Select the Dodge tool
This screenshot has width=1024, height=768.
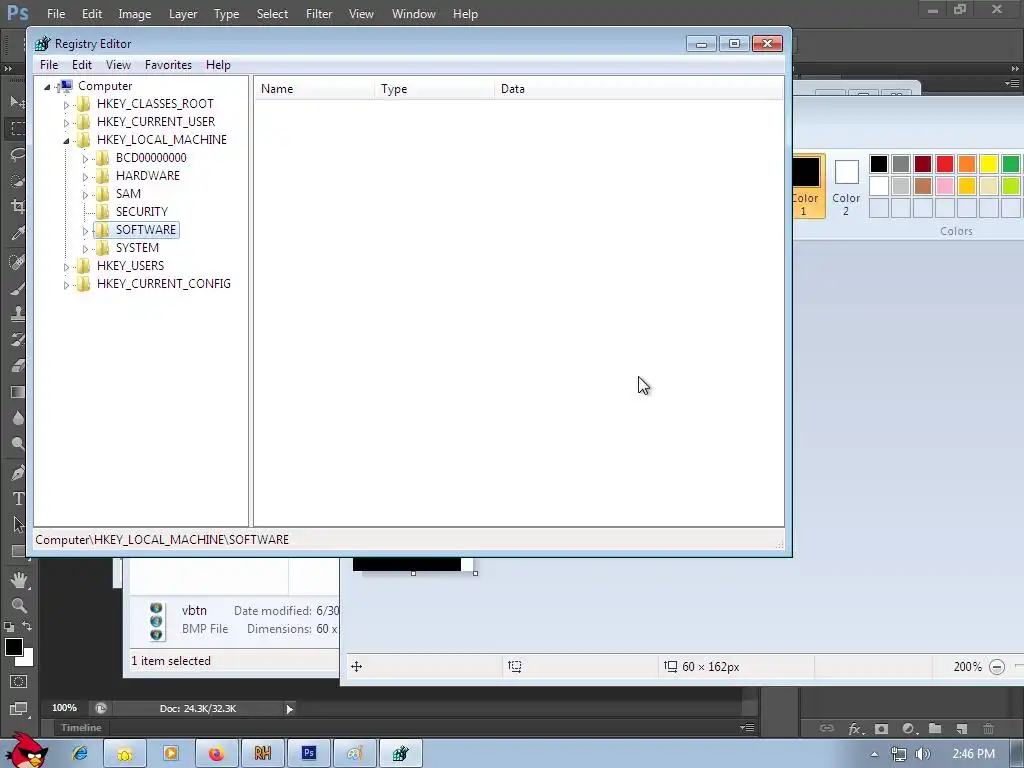[17, 444]
